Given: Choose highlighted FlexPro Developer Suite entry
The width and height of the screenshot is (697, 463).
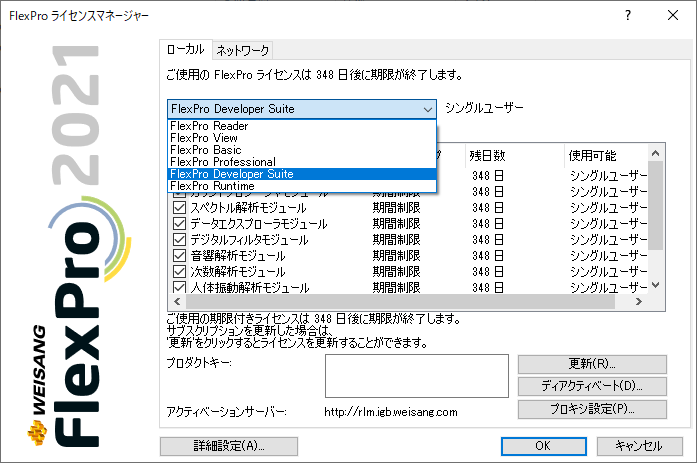Looking at the screenshot, I should pos(302,174).
